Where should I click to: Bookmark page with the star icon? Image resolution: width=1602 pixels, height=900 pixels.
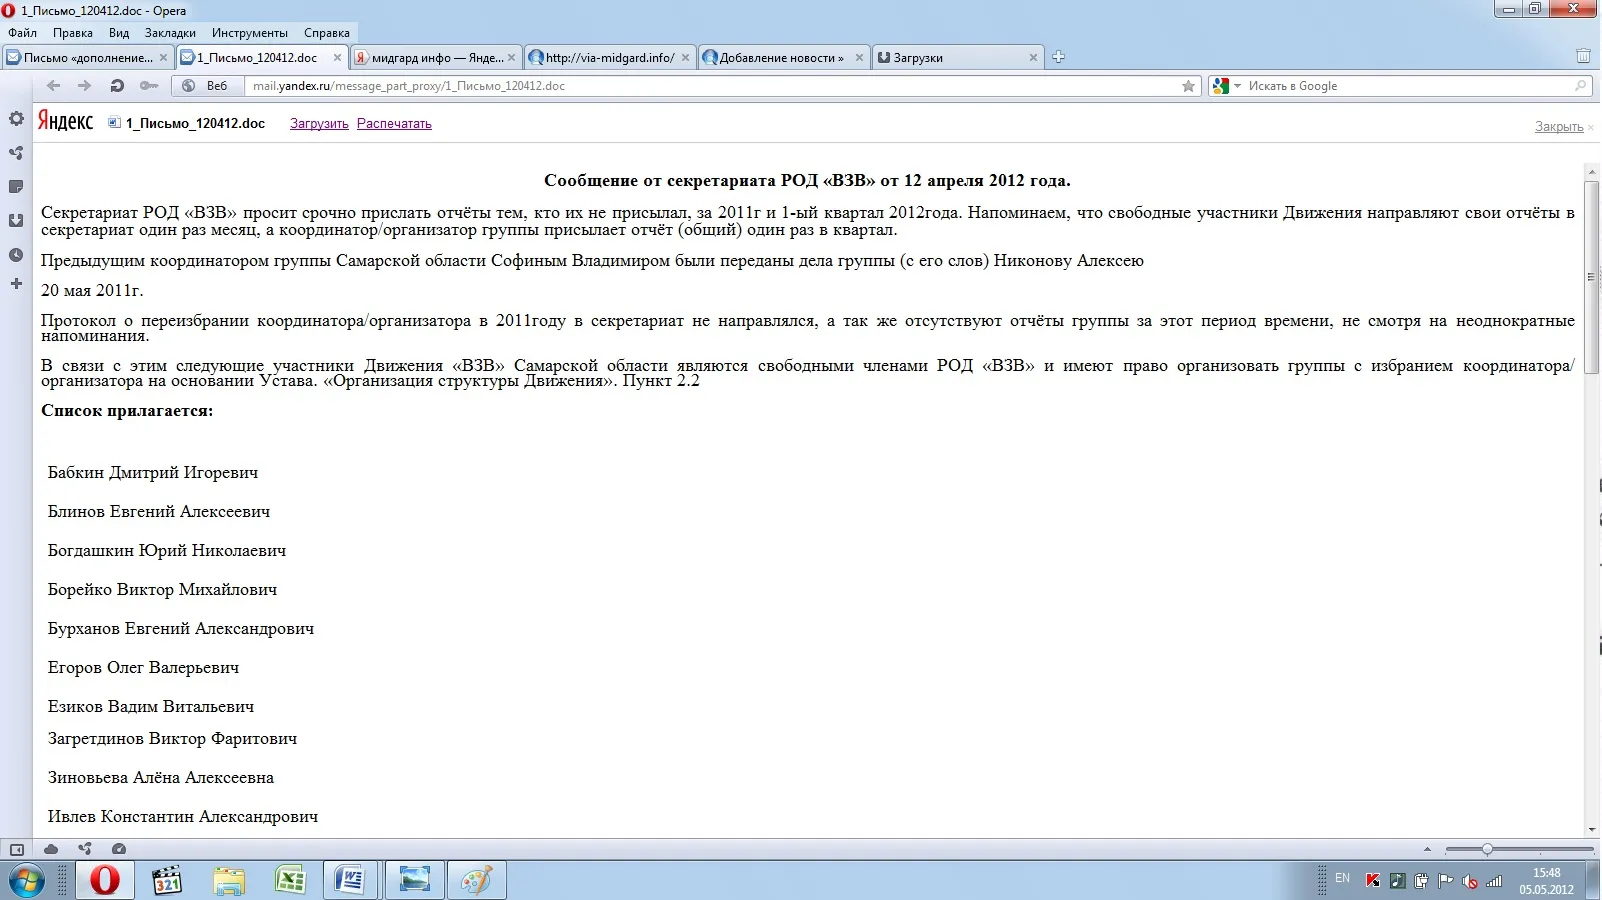1188,86
